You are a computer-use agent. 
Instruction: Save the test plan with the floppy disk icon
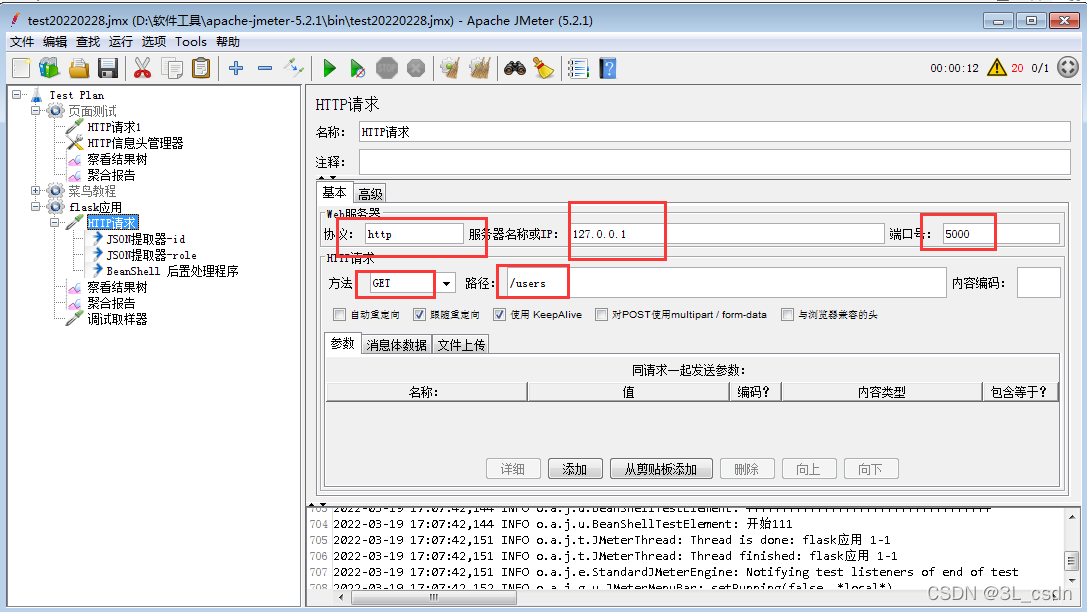point(107,68)
